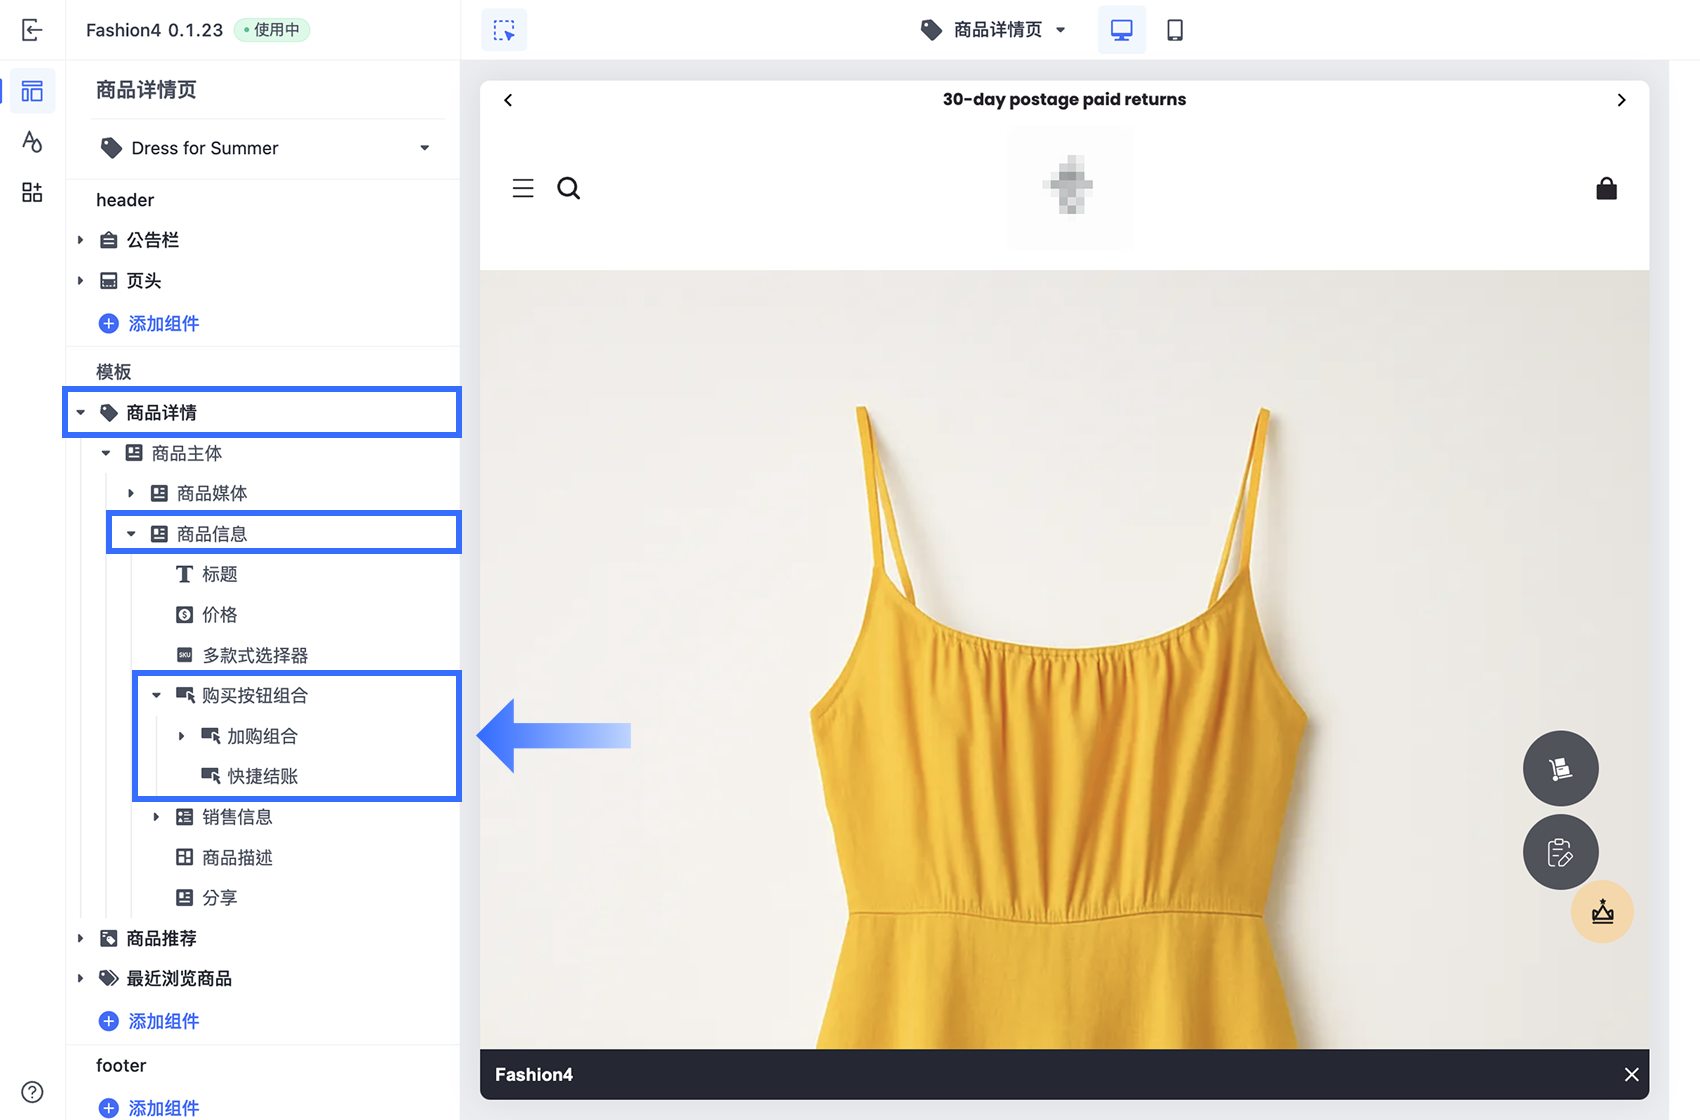The width and height of the screenshot is (1700, 1120).
Task: Expand the 加购组合 item
Action: [x=182, y=736]
